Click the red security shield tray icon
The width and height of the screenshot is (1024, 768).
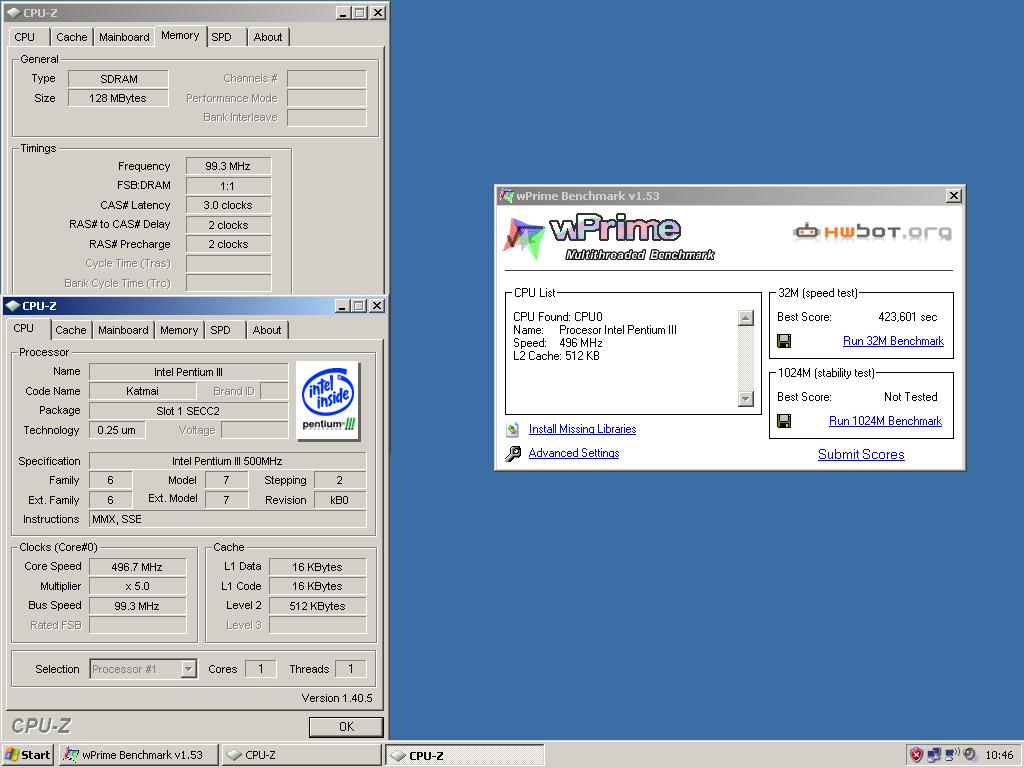916,755
